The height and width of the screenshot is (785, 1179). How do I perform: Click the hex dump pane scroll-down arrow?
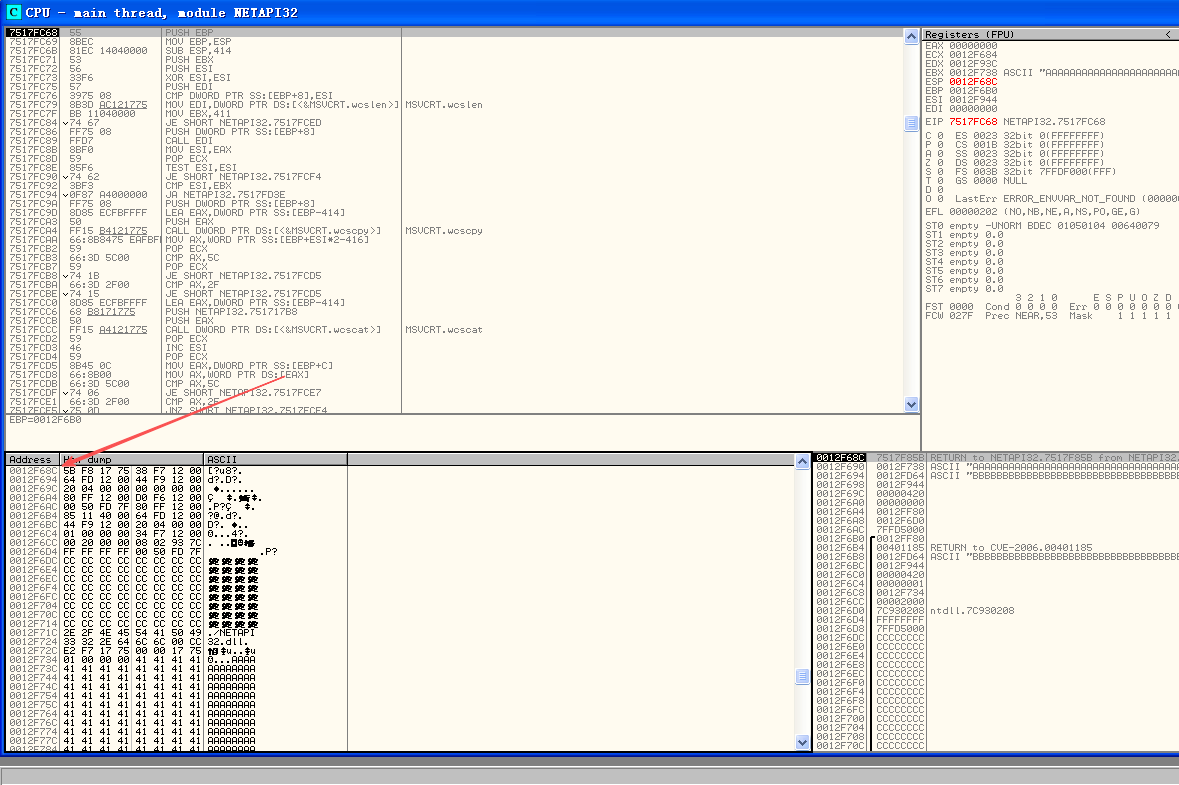(x=802, y=742)
